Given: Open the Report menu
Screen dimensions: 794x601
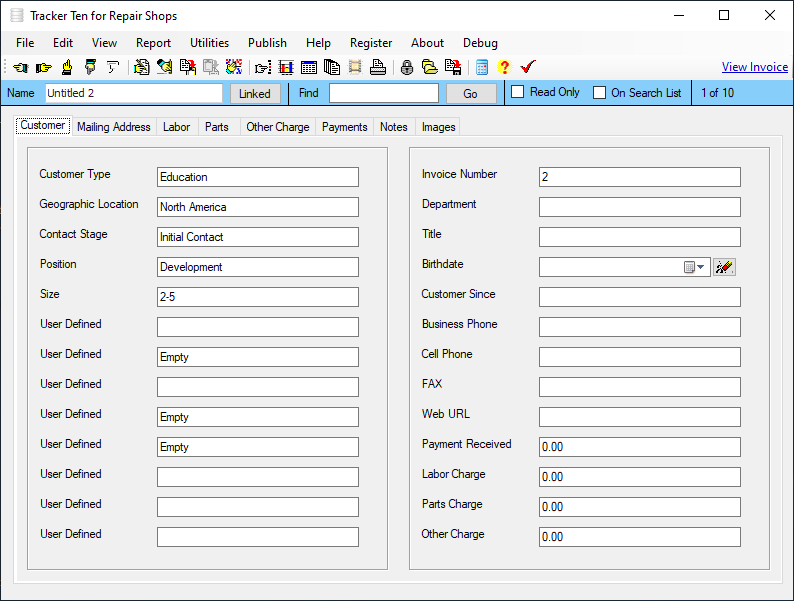Looking at the screenshot, I should (x=153, y=43).
